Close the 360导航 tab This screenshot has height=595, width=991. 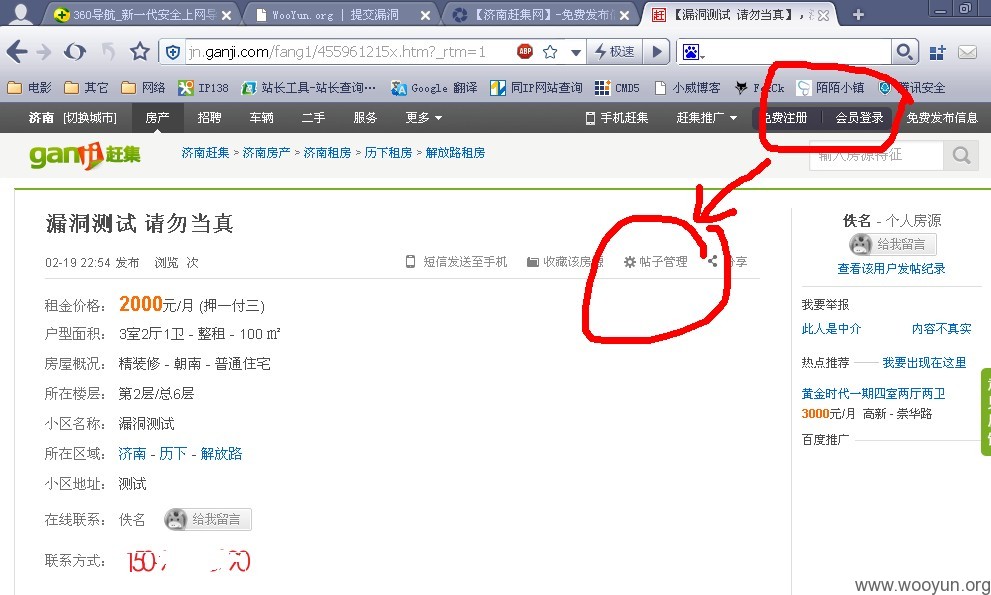(226, 15)
